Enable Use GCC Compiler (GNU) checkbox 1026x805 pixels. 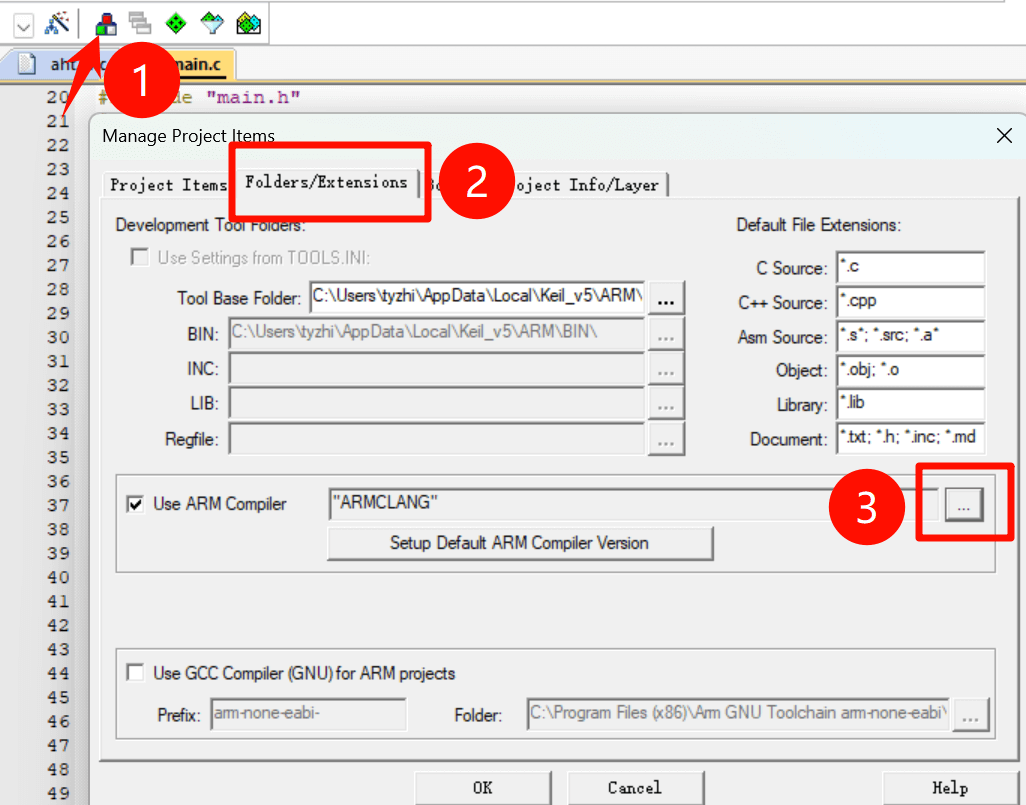click(135, 673)
